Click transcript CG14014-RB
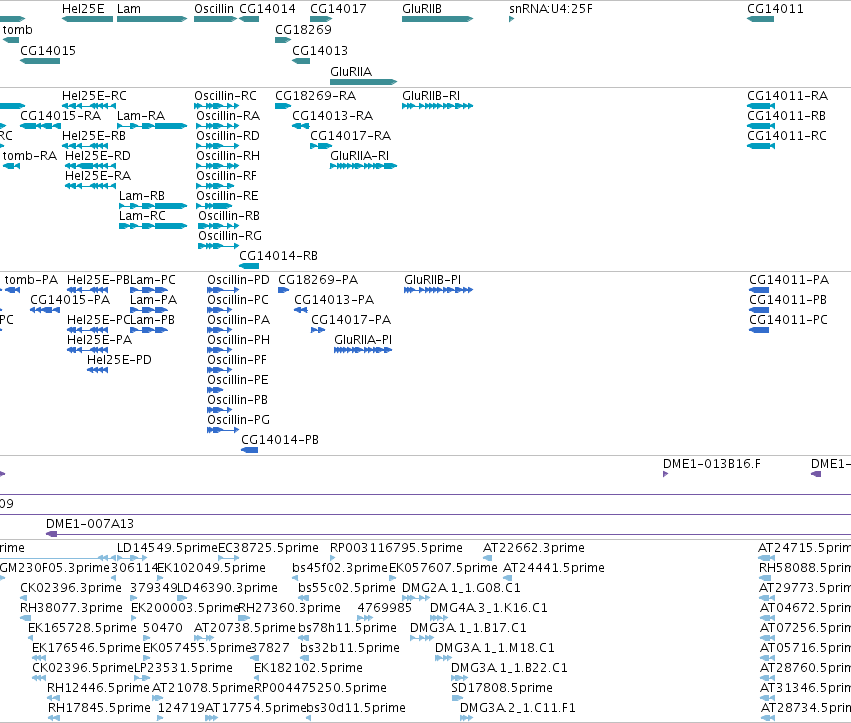The image size is (851, 723). [x=278, y=256]
